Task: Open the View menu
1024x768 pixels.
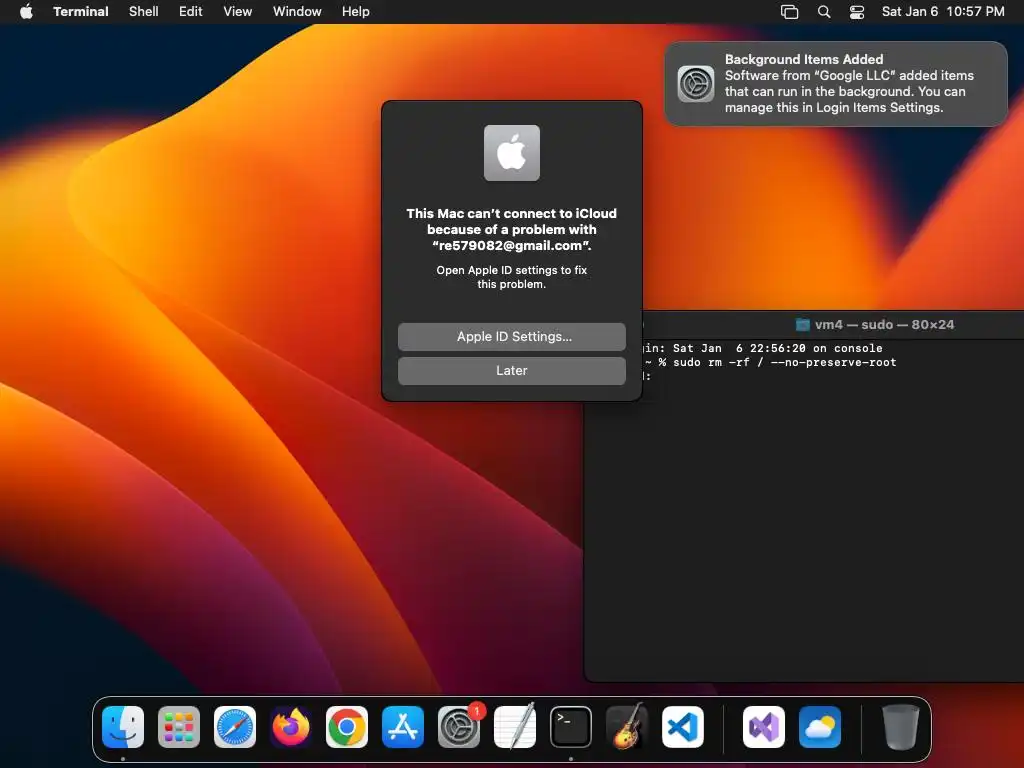Action: pos(238,12)
